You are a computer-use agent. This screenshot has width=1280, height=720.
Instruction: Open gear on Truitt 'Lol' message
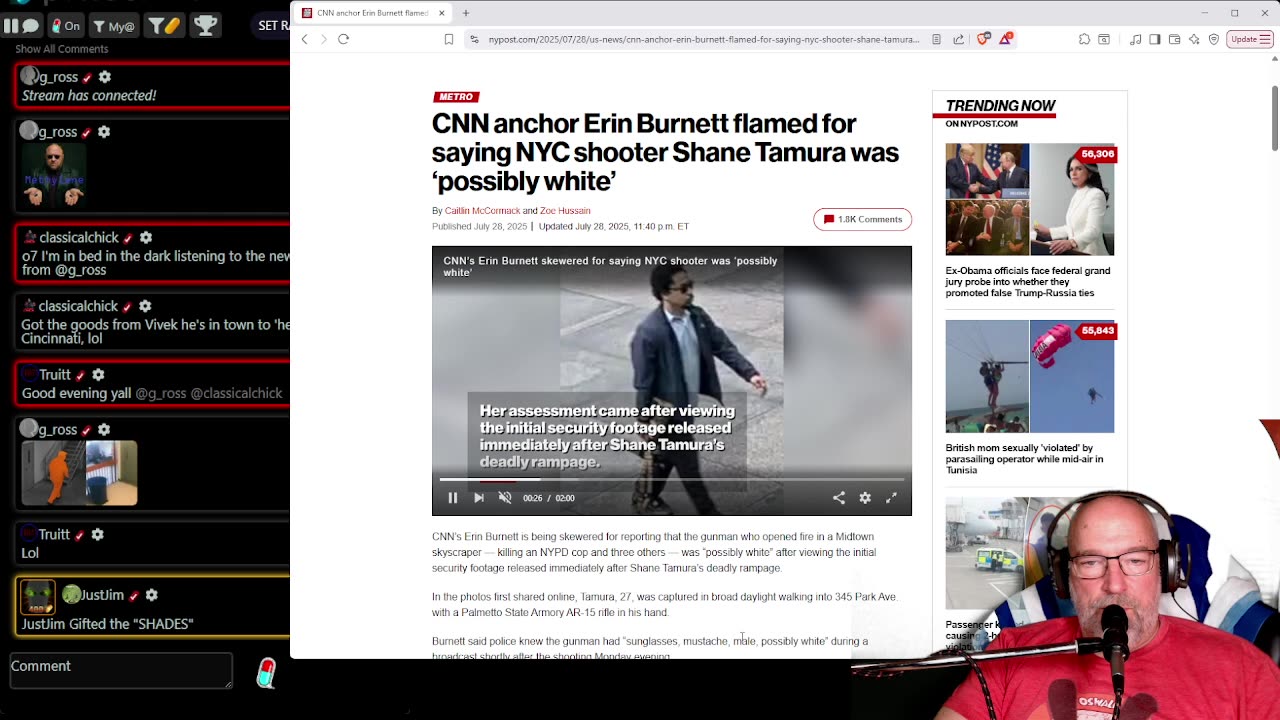[x=98, y=535]
